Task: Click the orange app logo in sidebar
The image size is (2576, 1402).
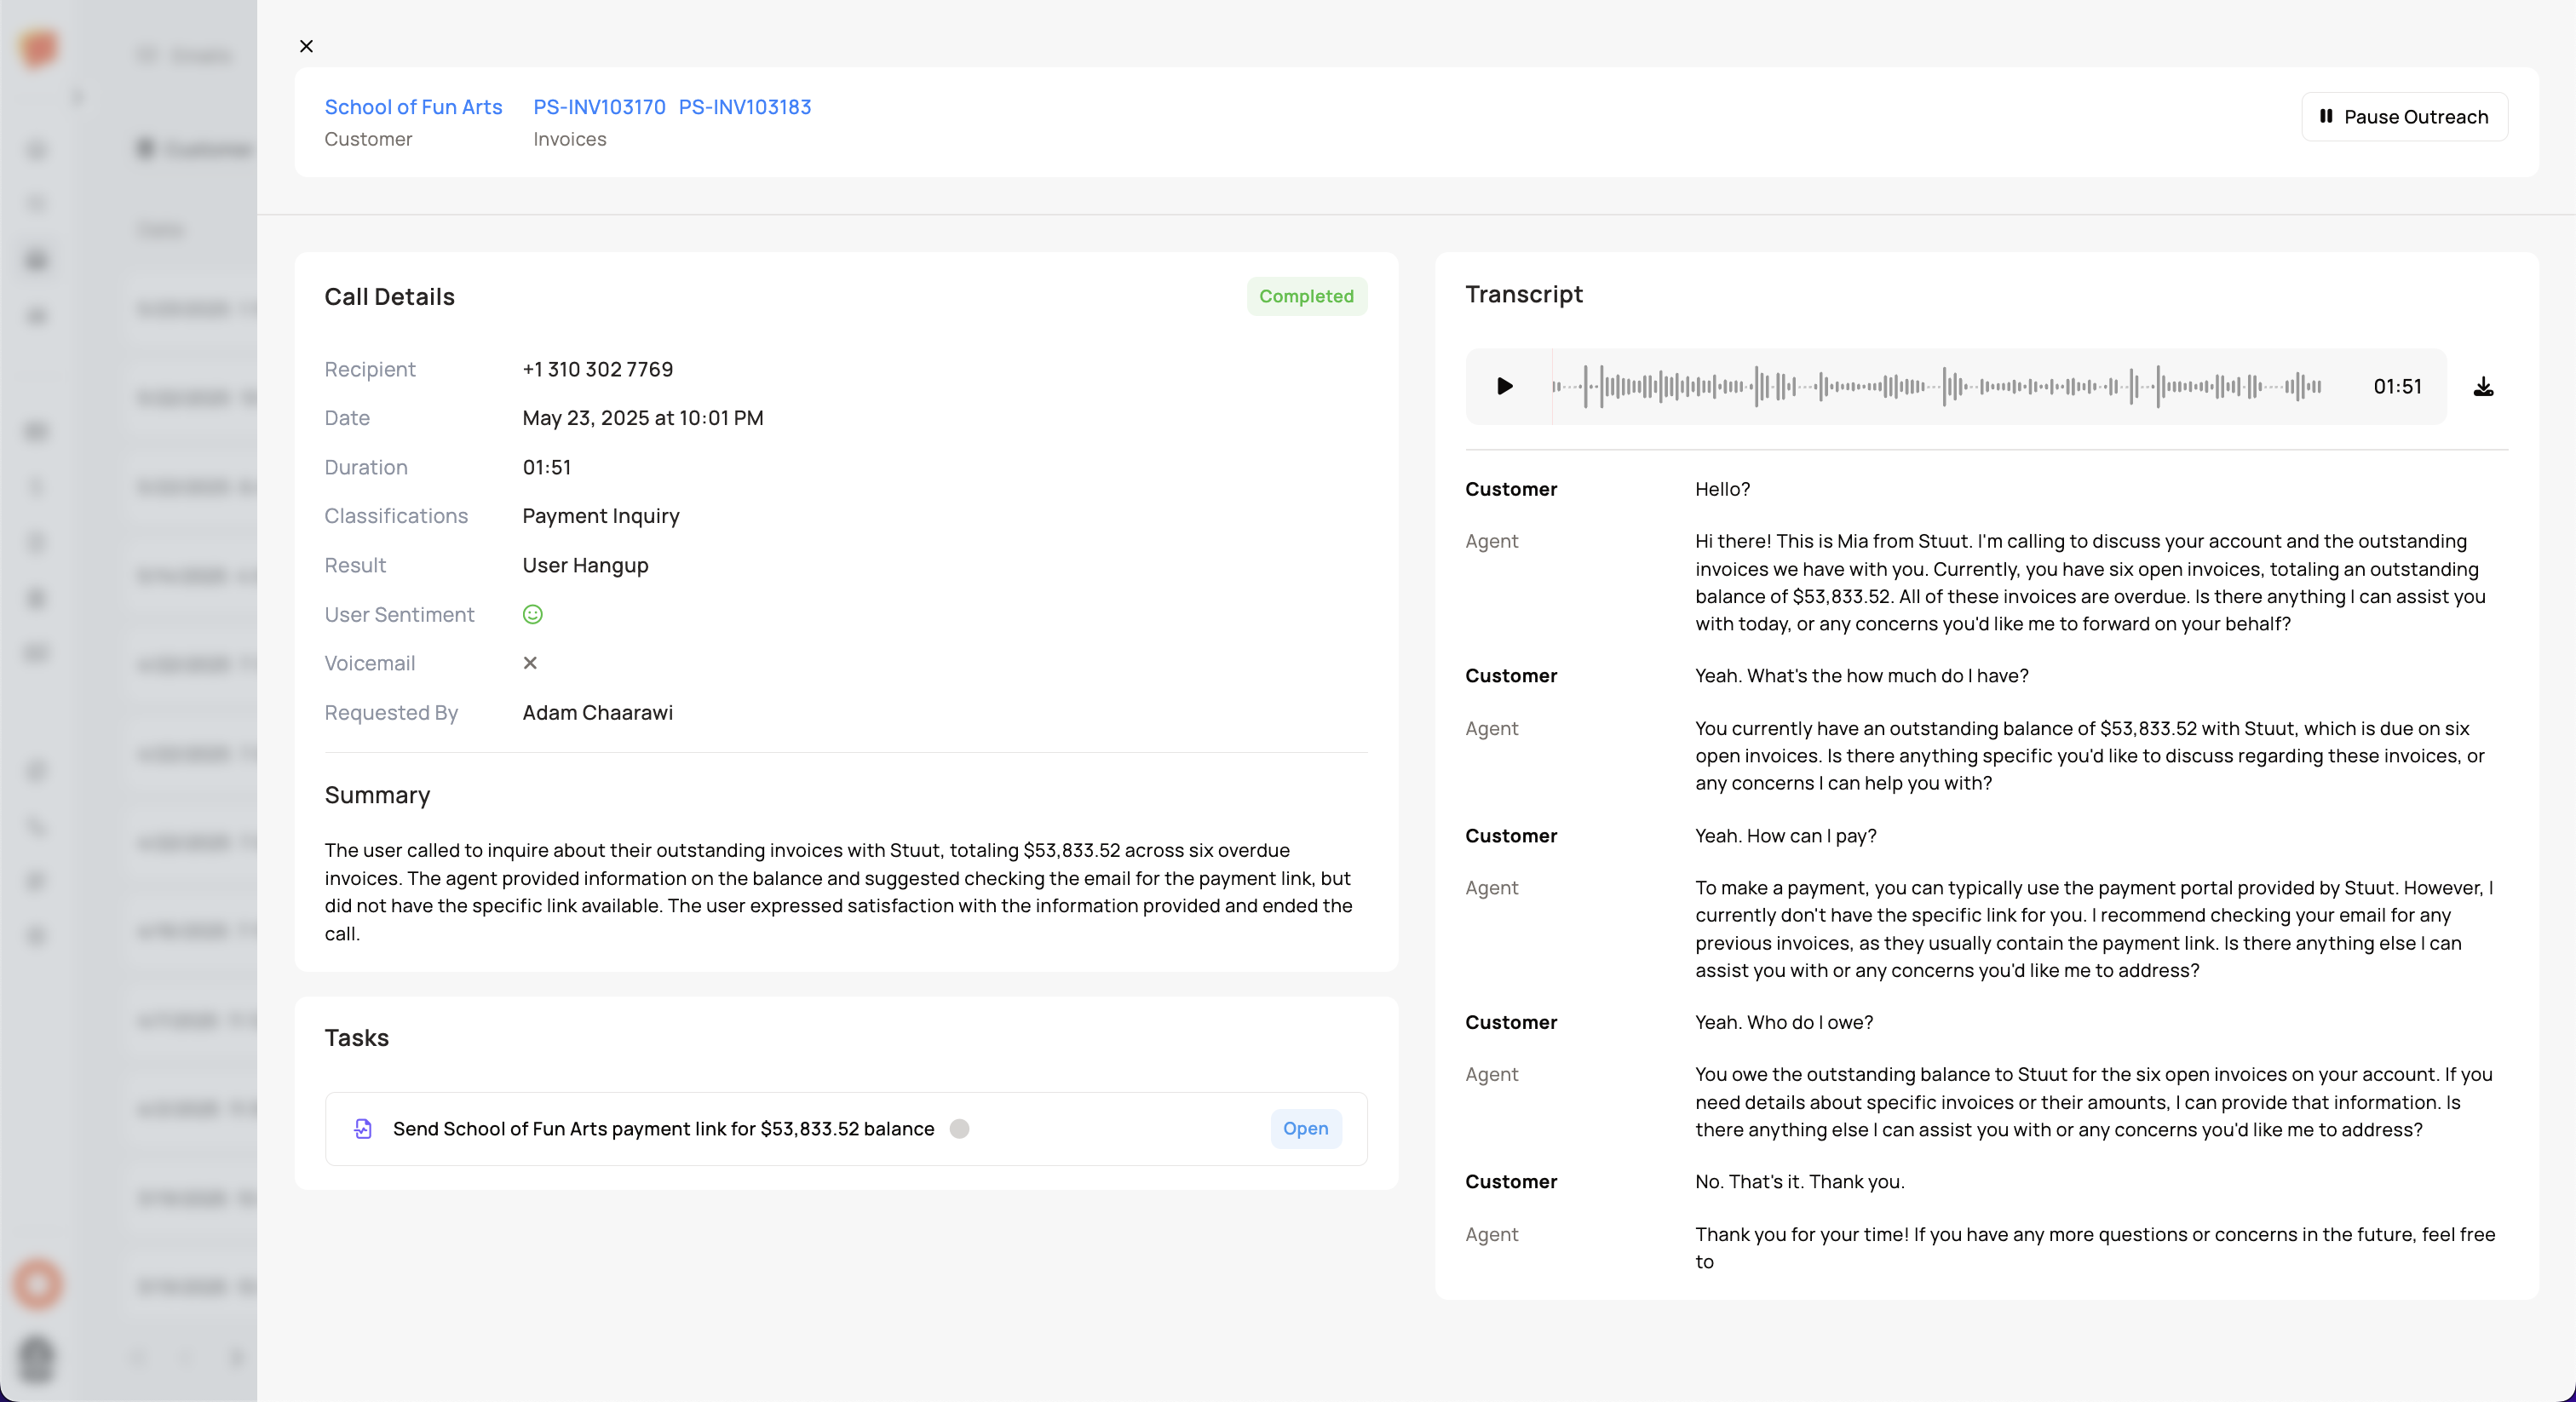Action: tap(38, 48)
